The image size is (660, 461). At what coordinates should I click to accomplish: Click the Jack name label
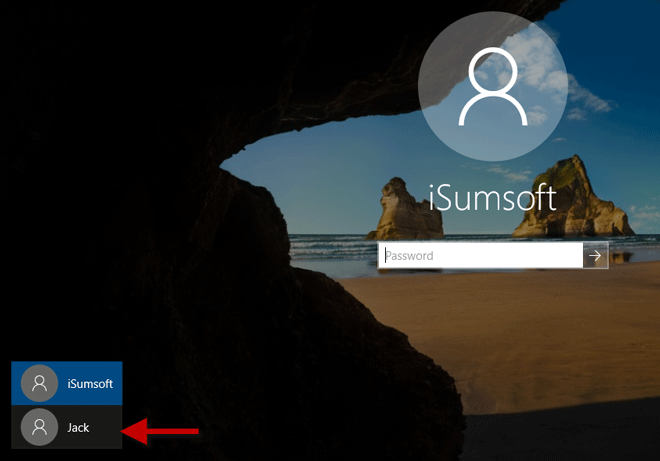click(78, 428)
